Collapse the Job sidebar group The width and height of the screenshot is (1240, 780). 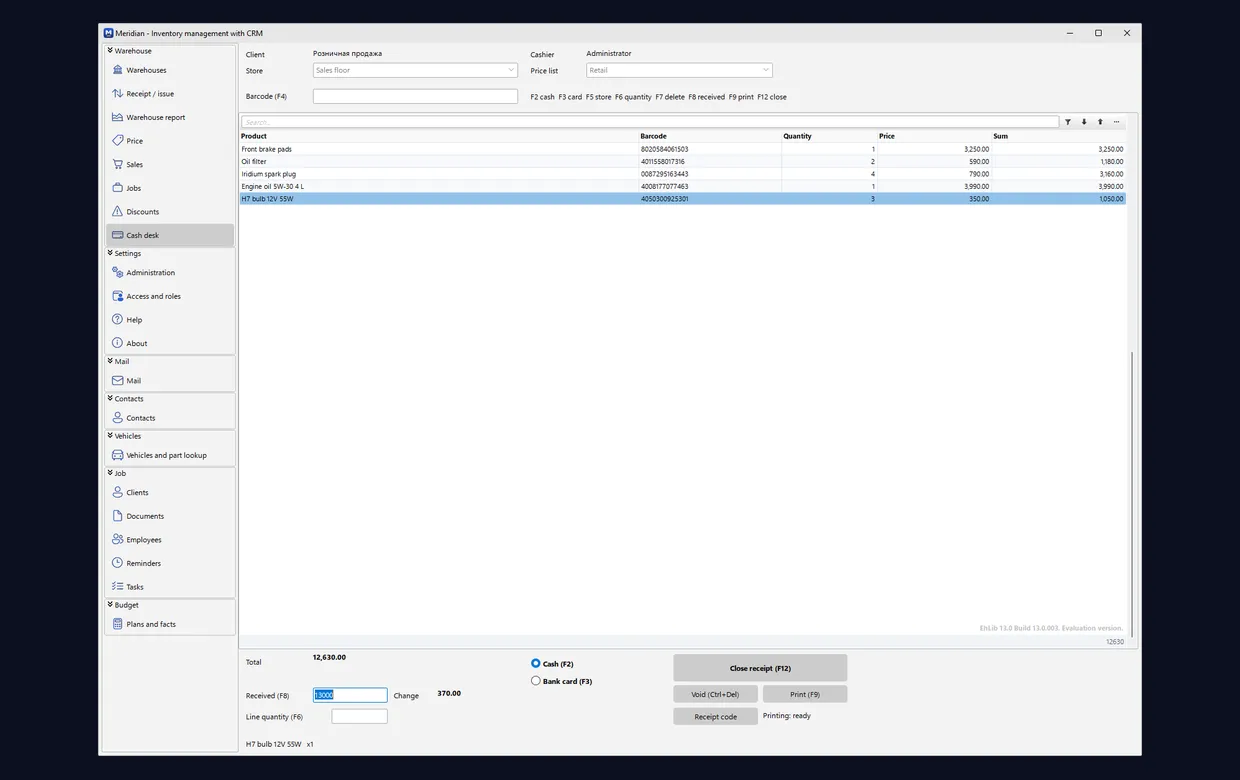[110, 473]
